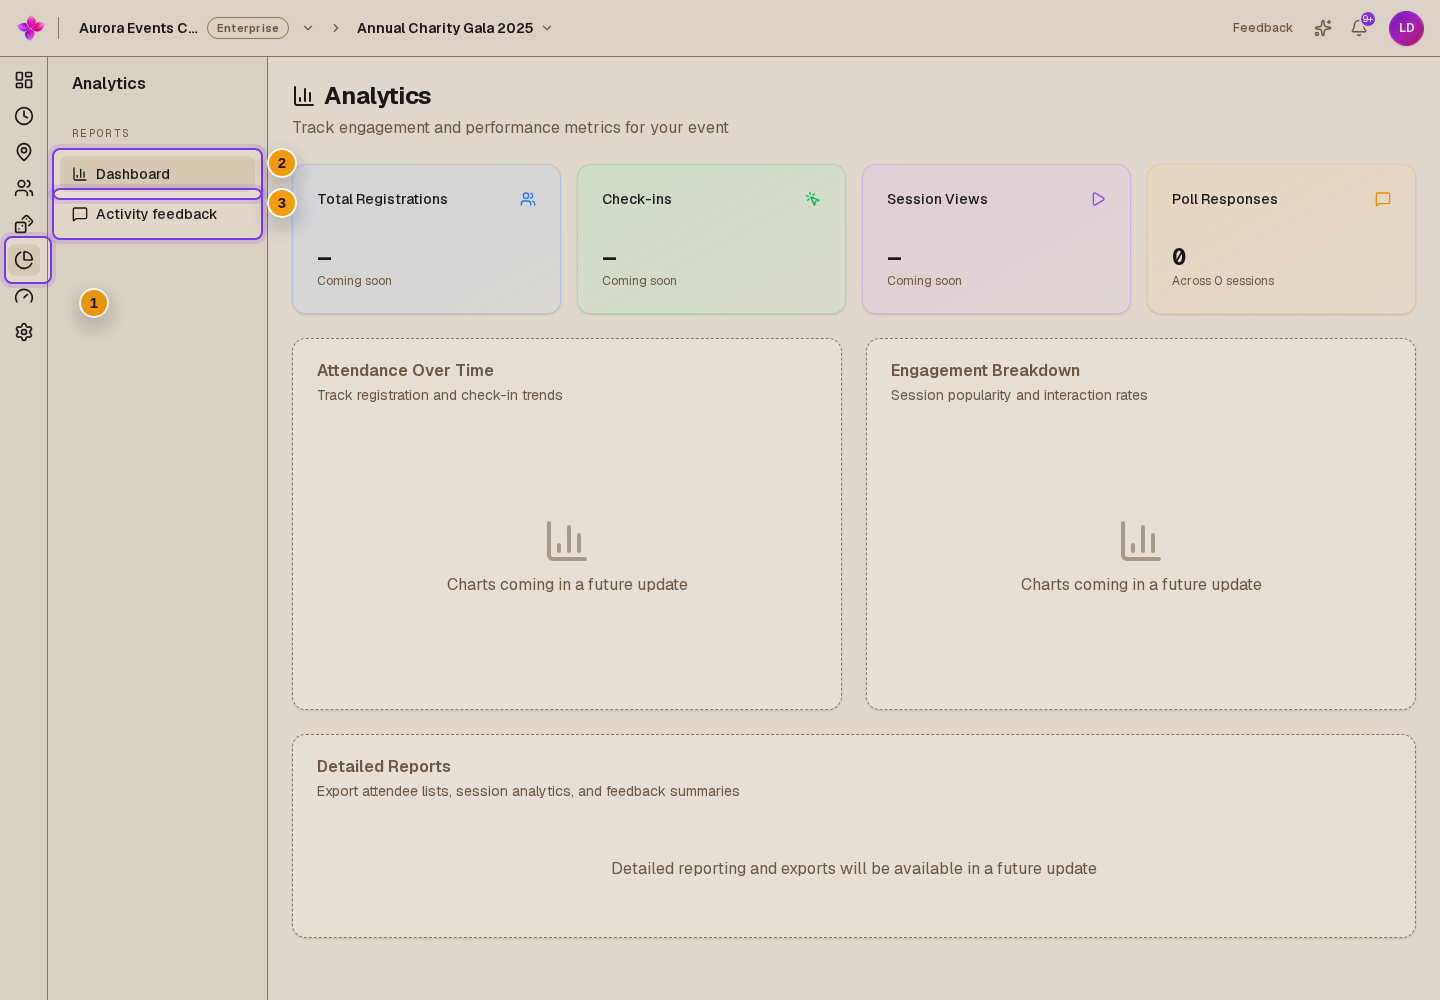1440x1000 pixels.
Task: Open the Annual Charity Gala 2025 event dropdown
Action: click(x=455, y=28)
